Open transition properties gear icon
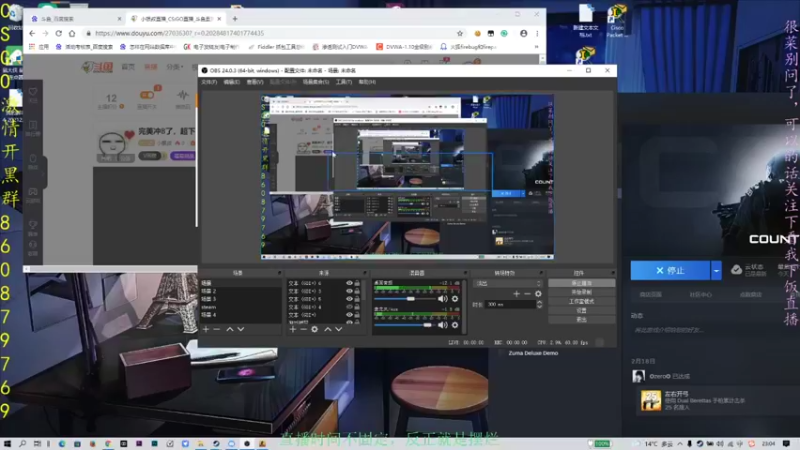This screenshot has height=450, width=800. pyautogui.click(x=538, y=294)
